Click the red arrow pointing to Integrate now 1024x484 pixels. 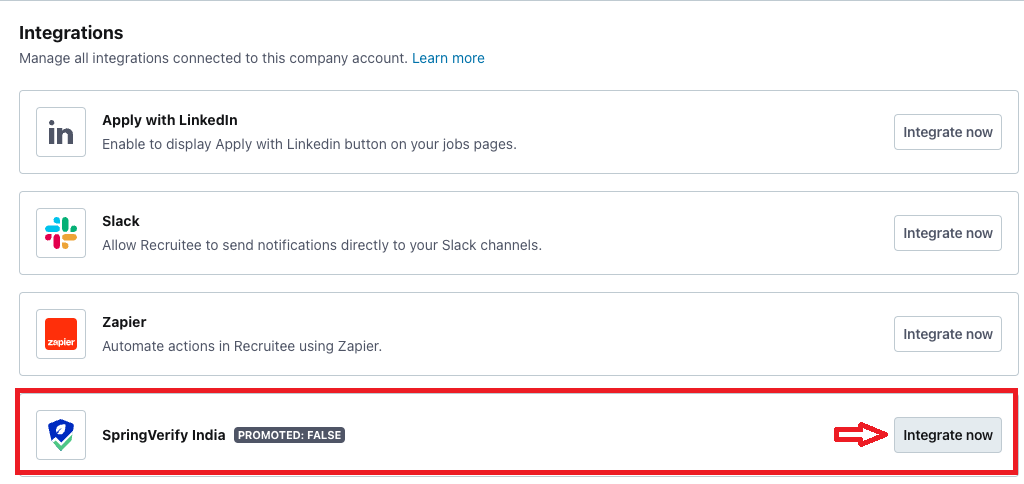(860, 435)
